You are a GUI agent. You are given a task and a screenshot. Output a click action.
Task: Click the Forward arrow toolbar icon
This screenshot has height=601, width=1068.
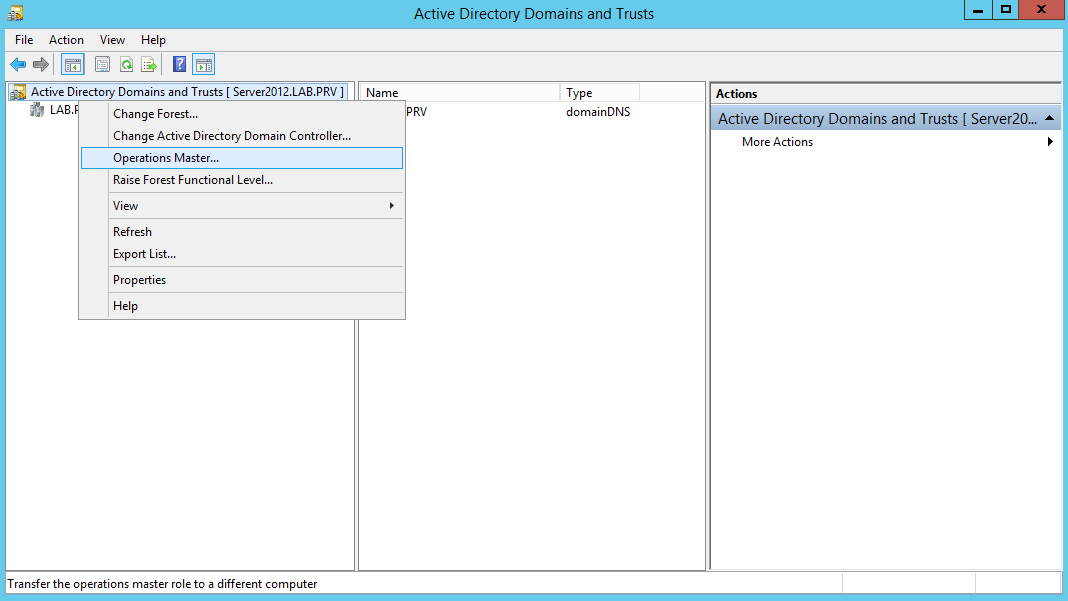(x=41, y=65)
